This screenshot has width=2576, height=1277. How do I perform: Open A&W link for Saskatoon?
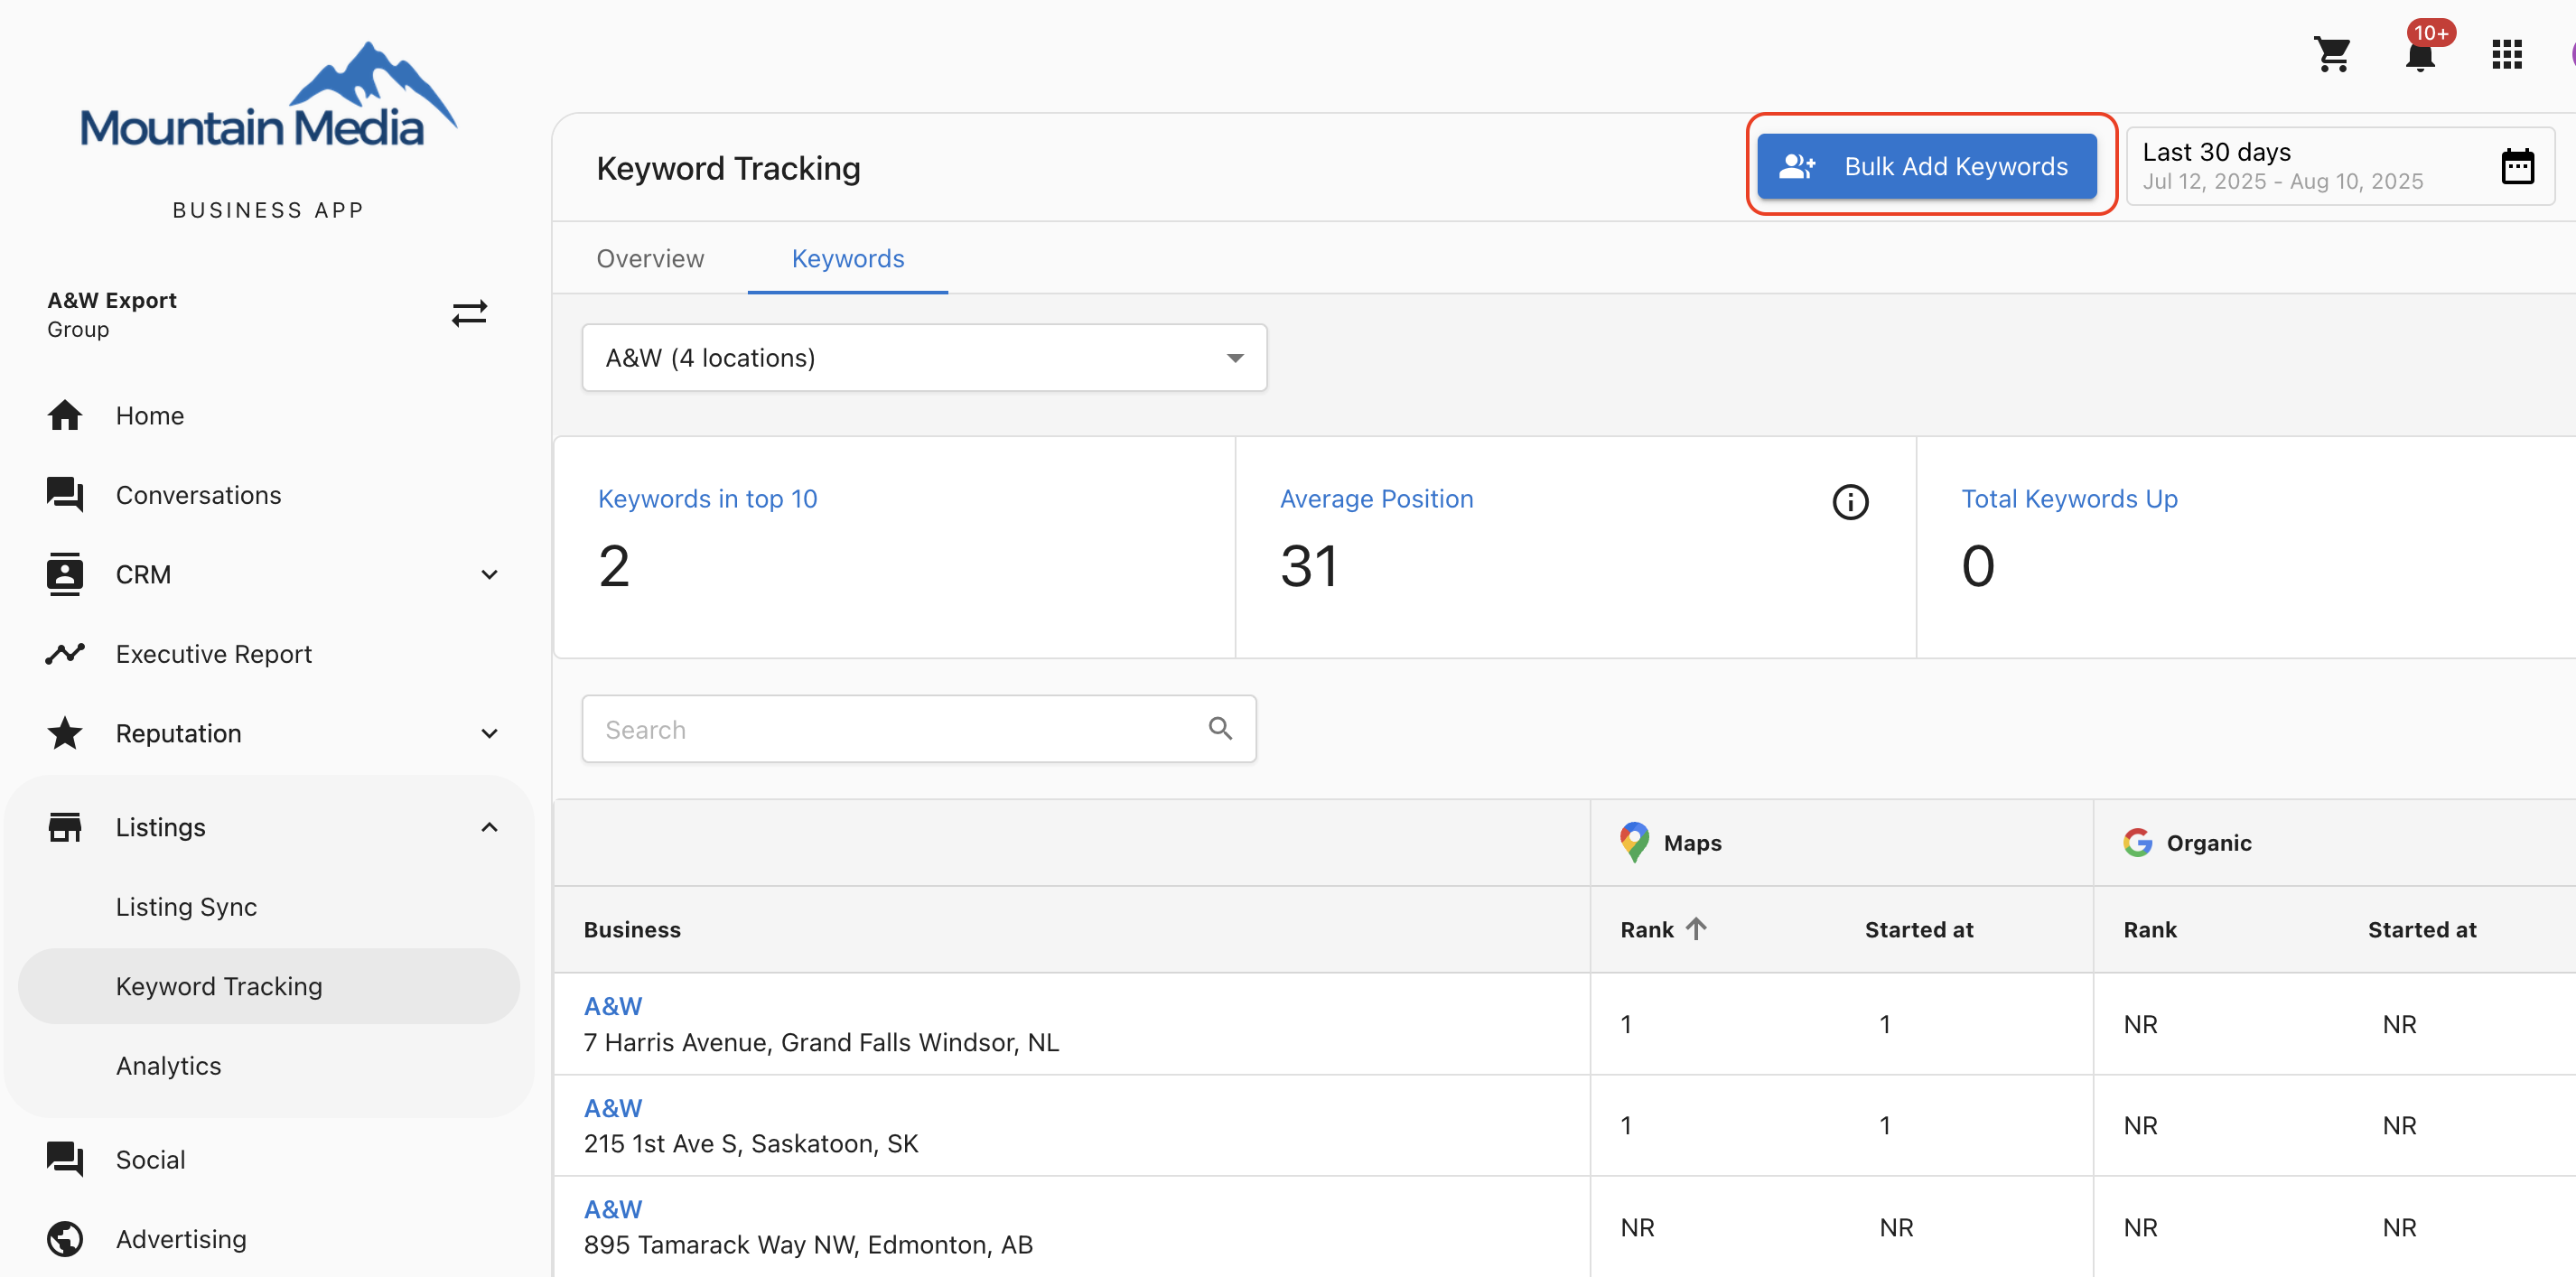613,1108
